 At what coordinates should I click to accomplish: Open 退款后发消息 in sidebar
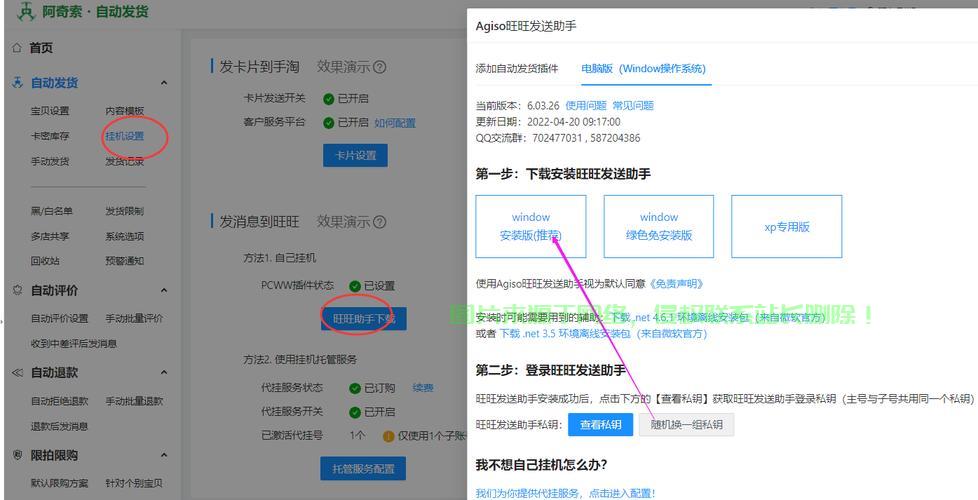point(59,426)
